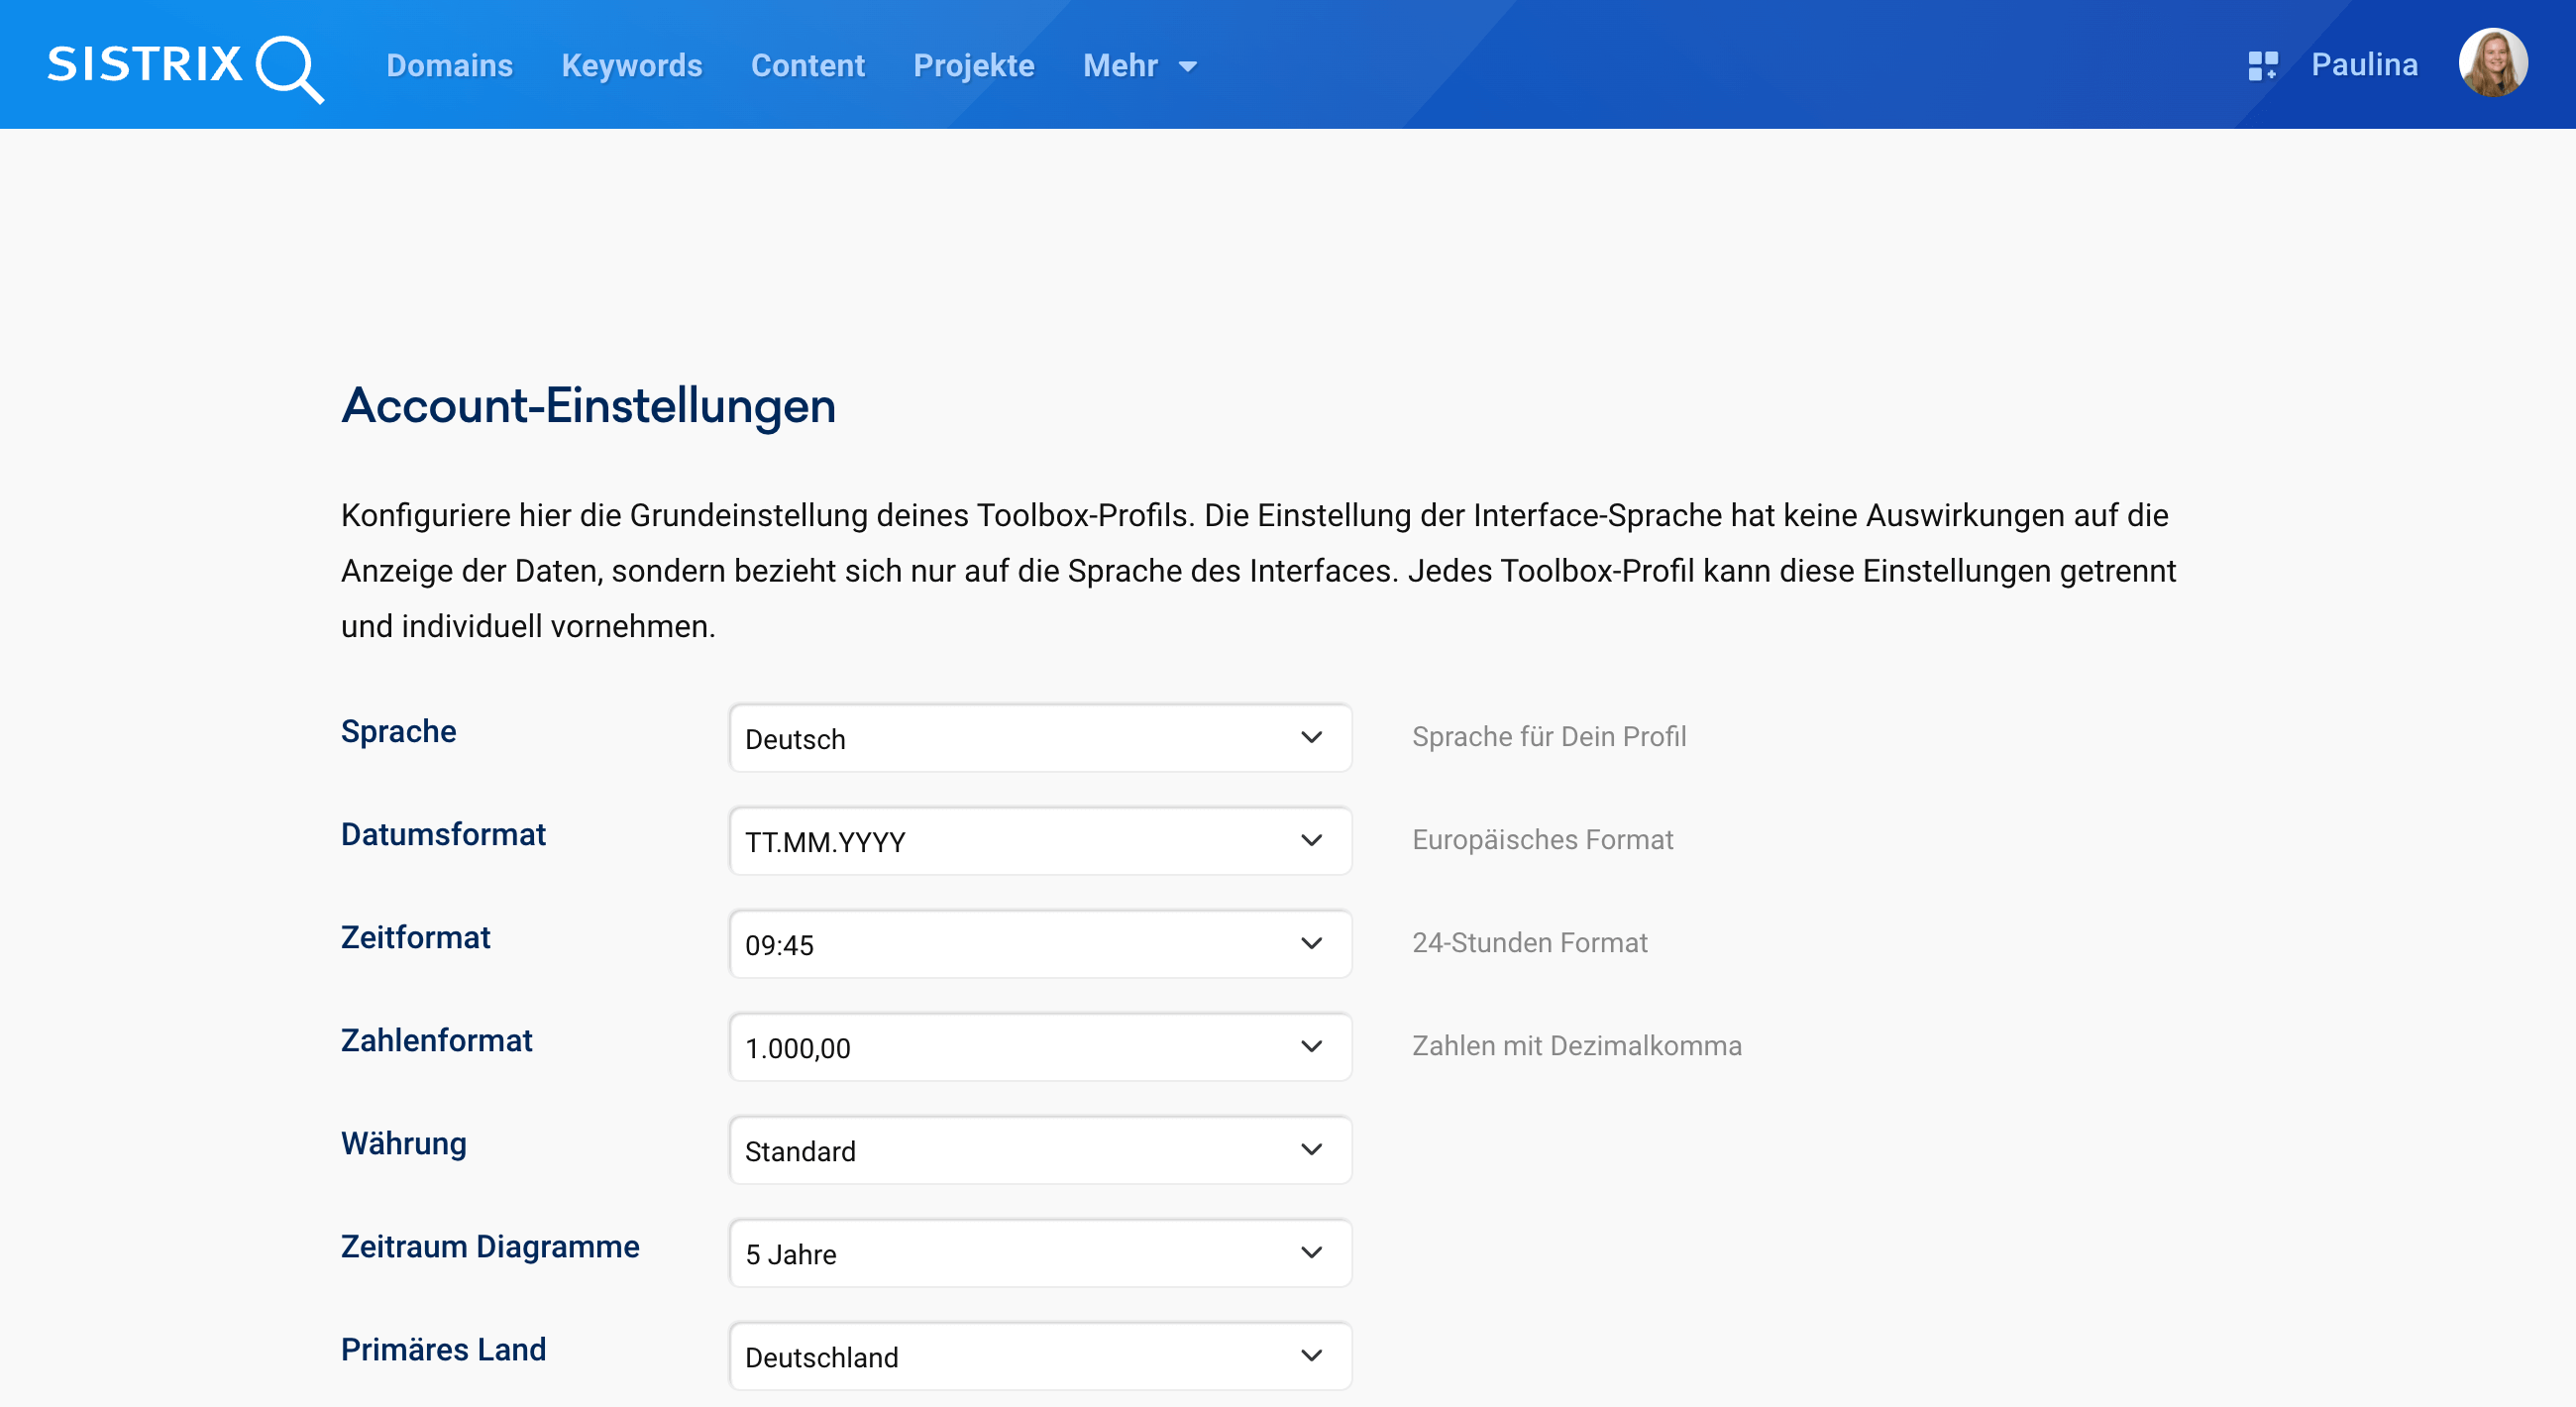
Task: Click the Paulina username link
Action: coord(2363,65)
